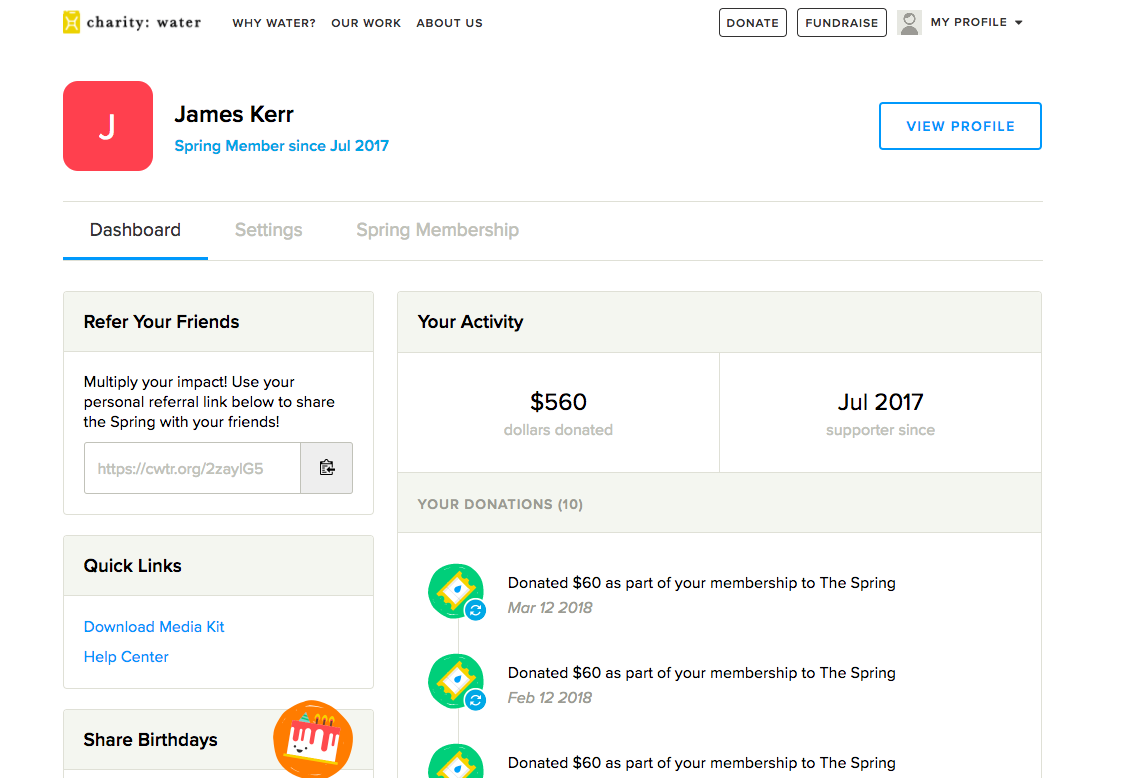
Task: Open the Download Media Kit link
Action: [x=154, y=626]
